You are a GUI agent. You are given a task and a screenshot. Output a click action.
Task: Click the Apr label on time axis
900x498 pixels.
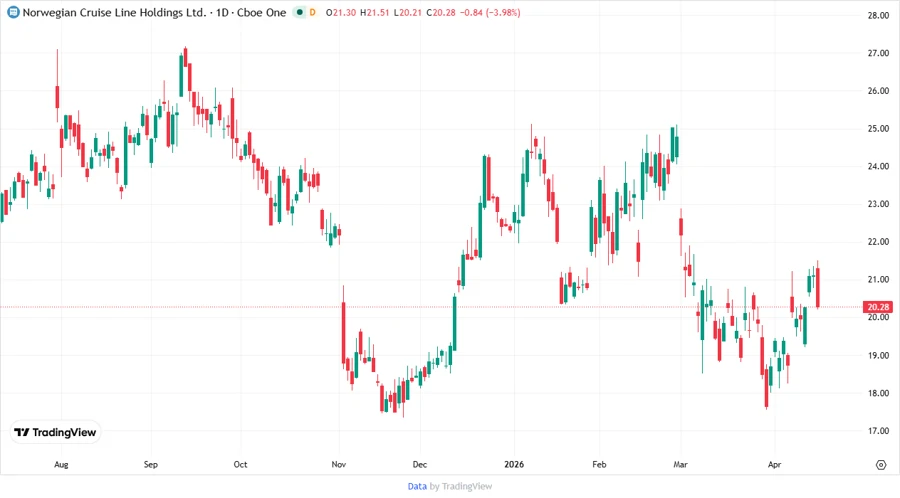tap(774, 464)
